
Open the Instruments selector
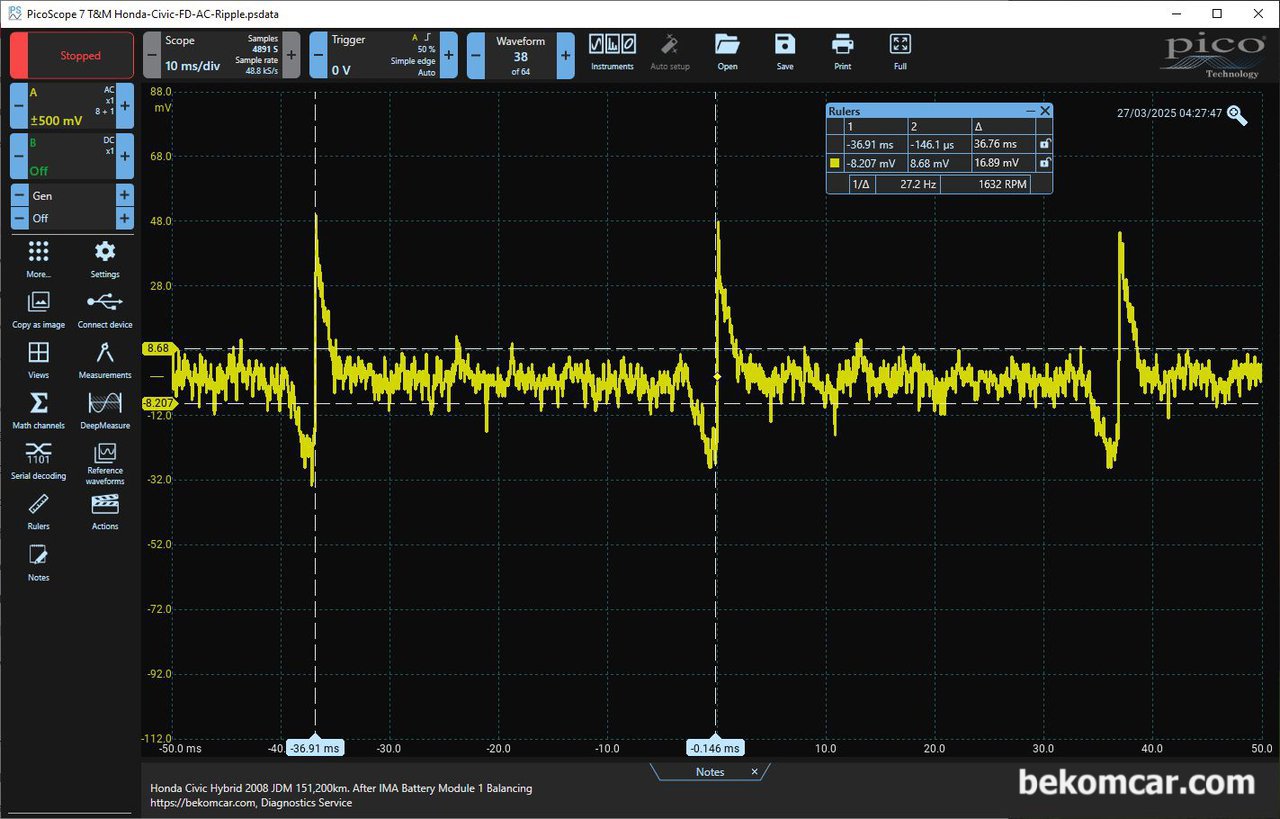pos(613,52)
